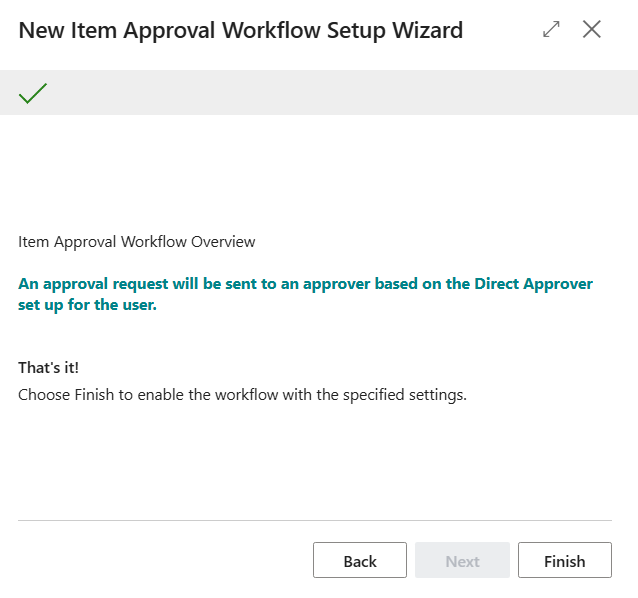
Task: Click "set up for the user." text line
Action: [x=88, y=305]
